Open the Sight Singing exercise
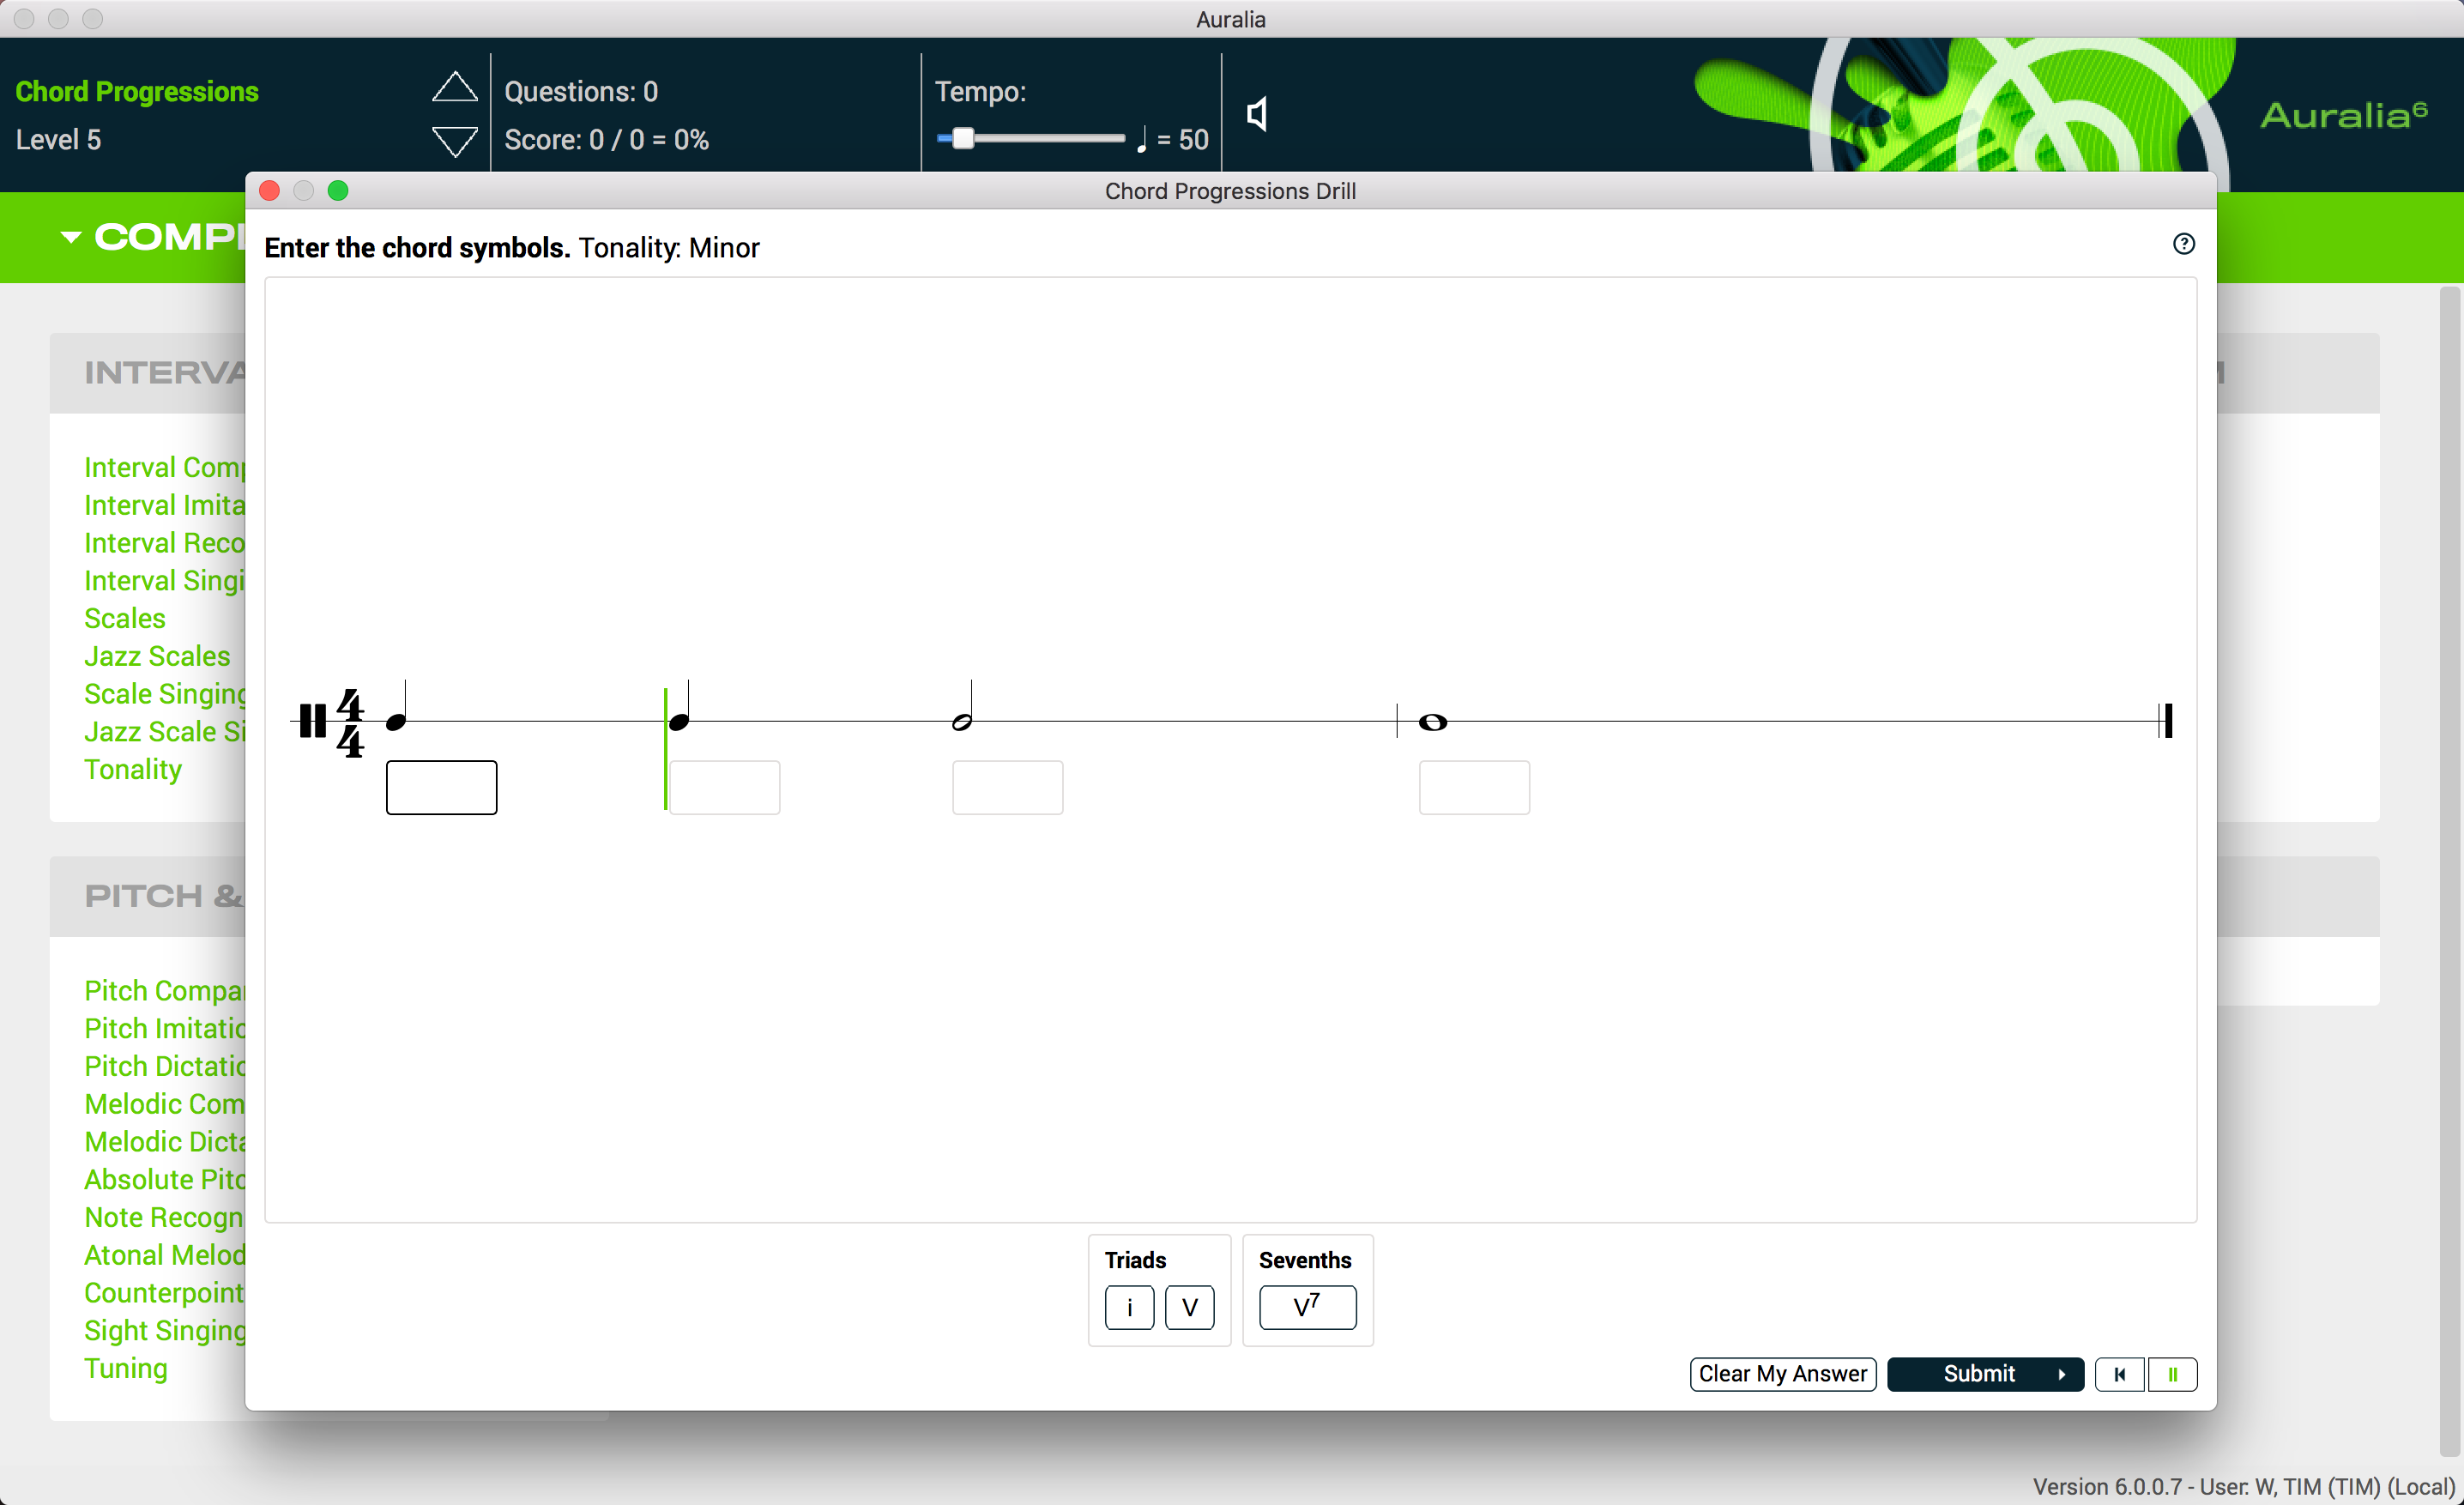This screenshot has width=2464, height=1505. coord(163,1330)
